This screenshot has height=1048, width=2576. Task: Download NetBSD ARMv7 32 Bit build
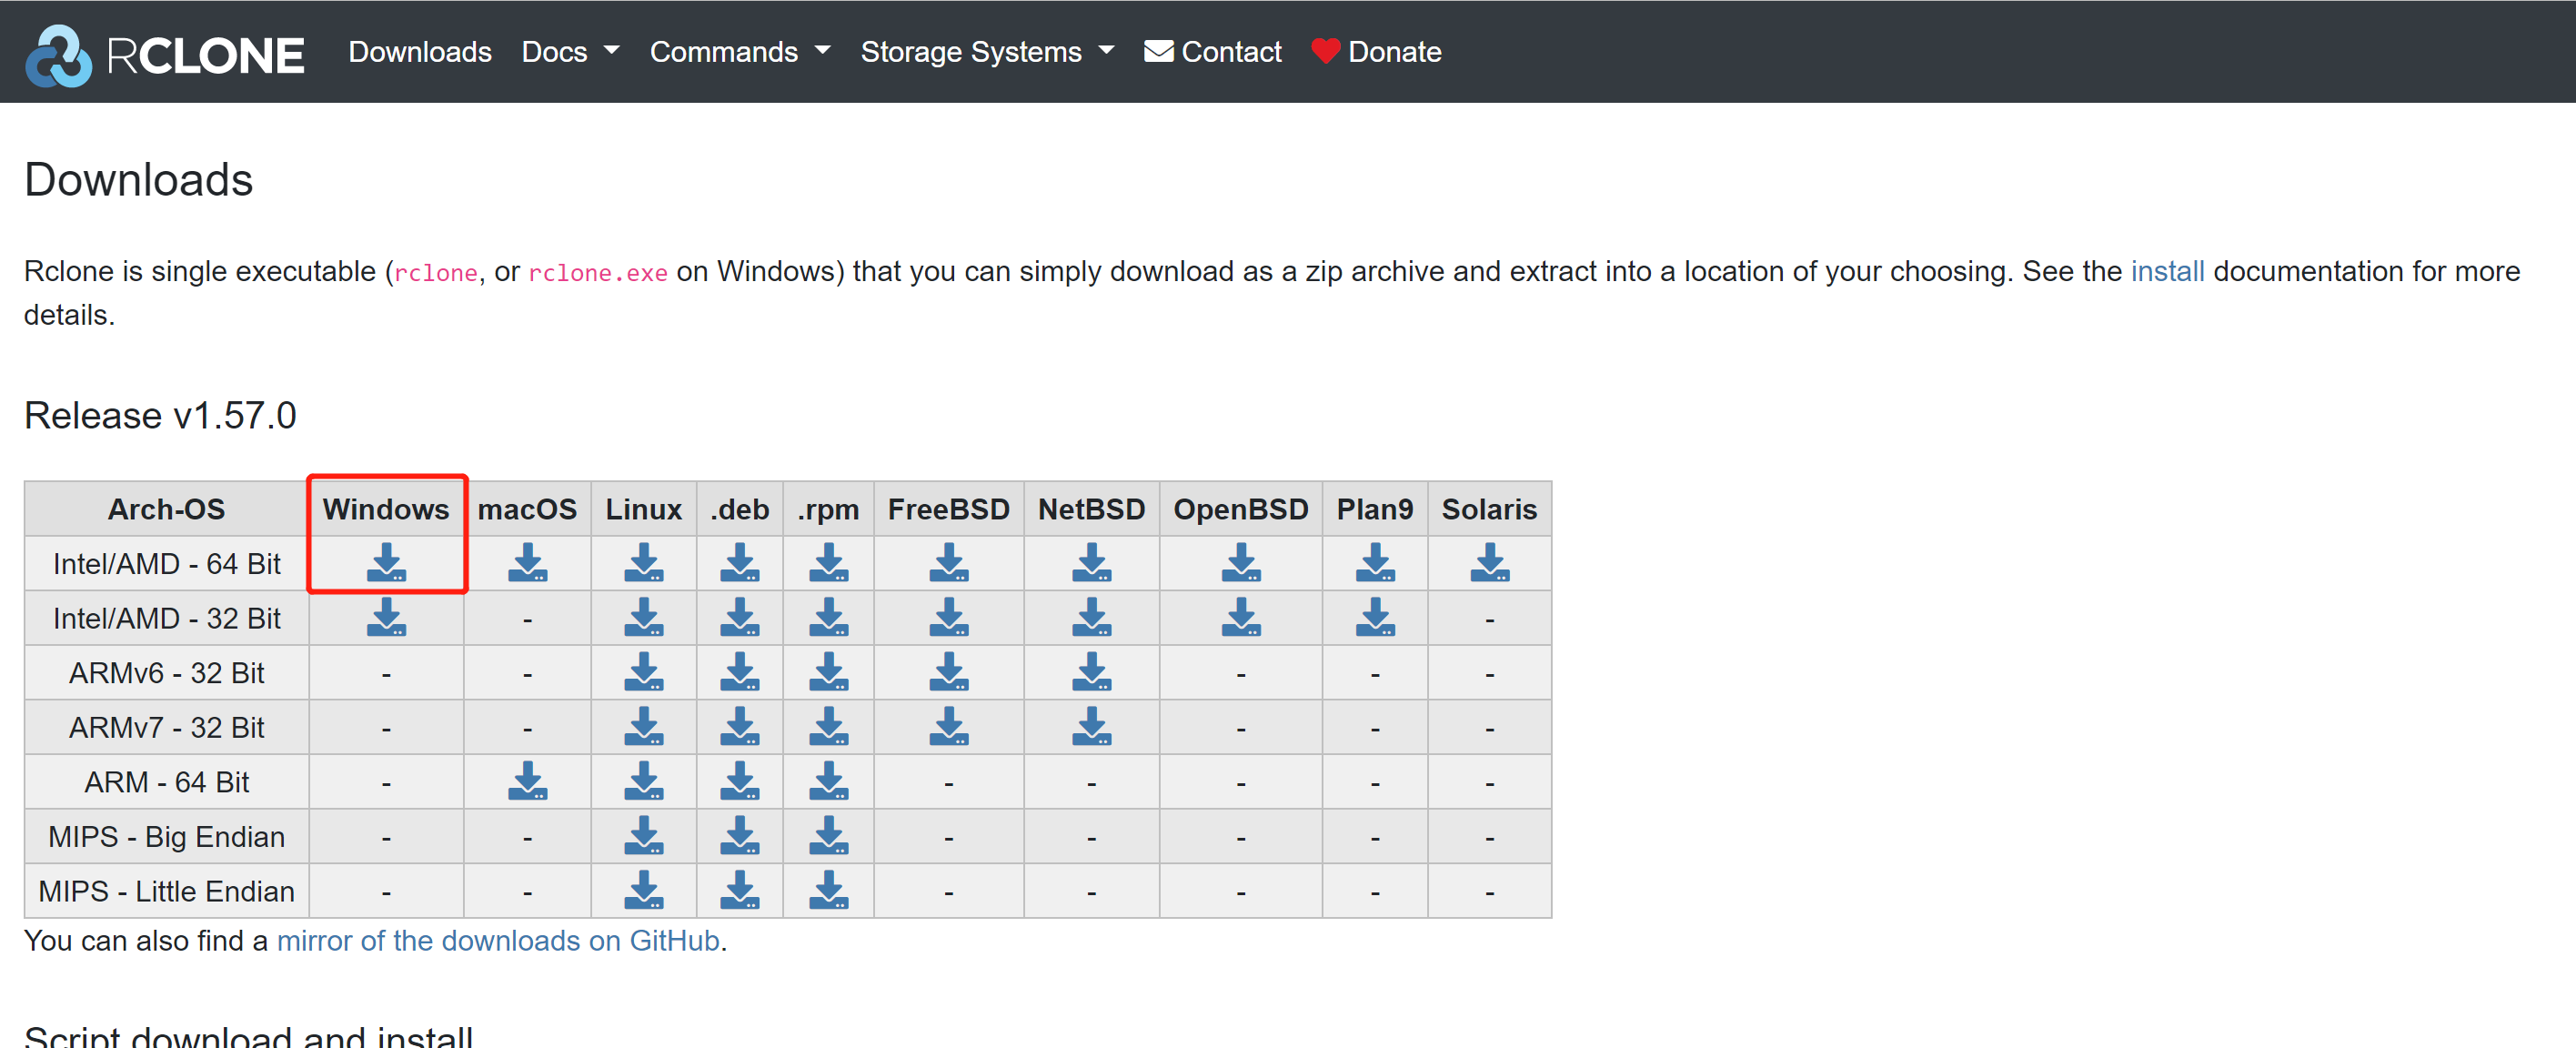[x=1091, y=726]
